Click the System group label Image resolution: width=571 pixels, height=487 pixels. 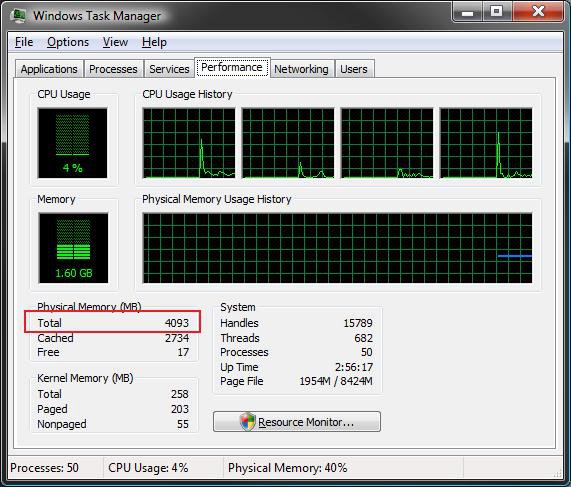point(238,307)
